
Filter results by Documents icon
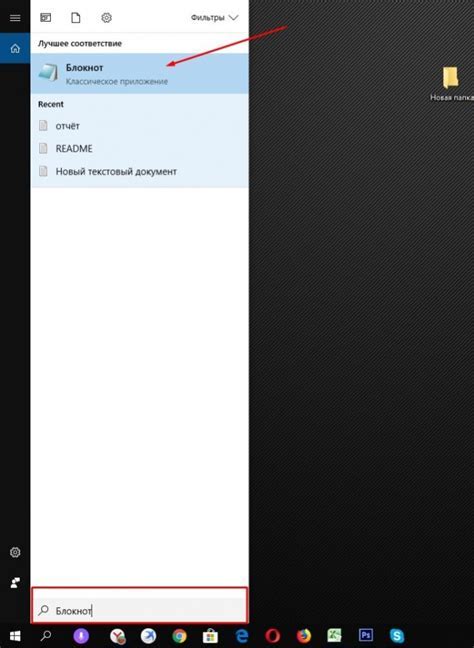(76, 18)
